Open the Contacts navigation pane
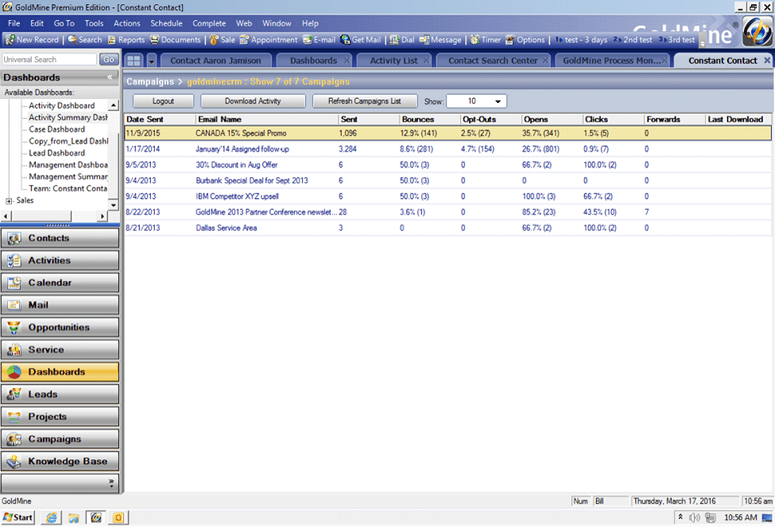Image resolution: width=775 pixels, height=527 pixels. [60, 238]
